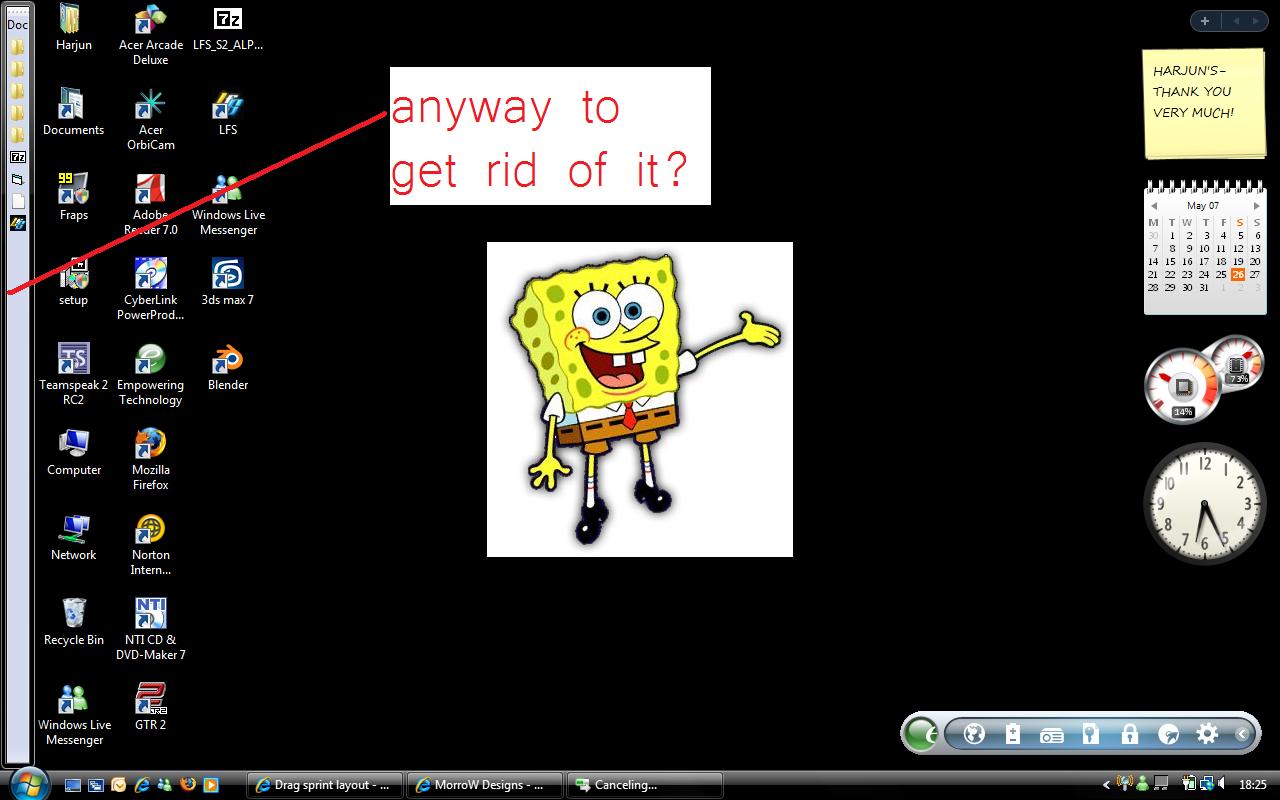Click Show Desktop in Quick Launch
The height and width of the screenshot is (800, 1280).
point(73,785)
